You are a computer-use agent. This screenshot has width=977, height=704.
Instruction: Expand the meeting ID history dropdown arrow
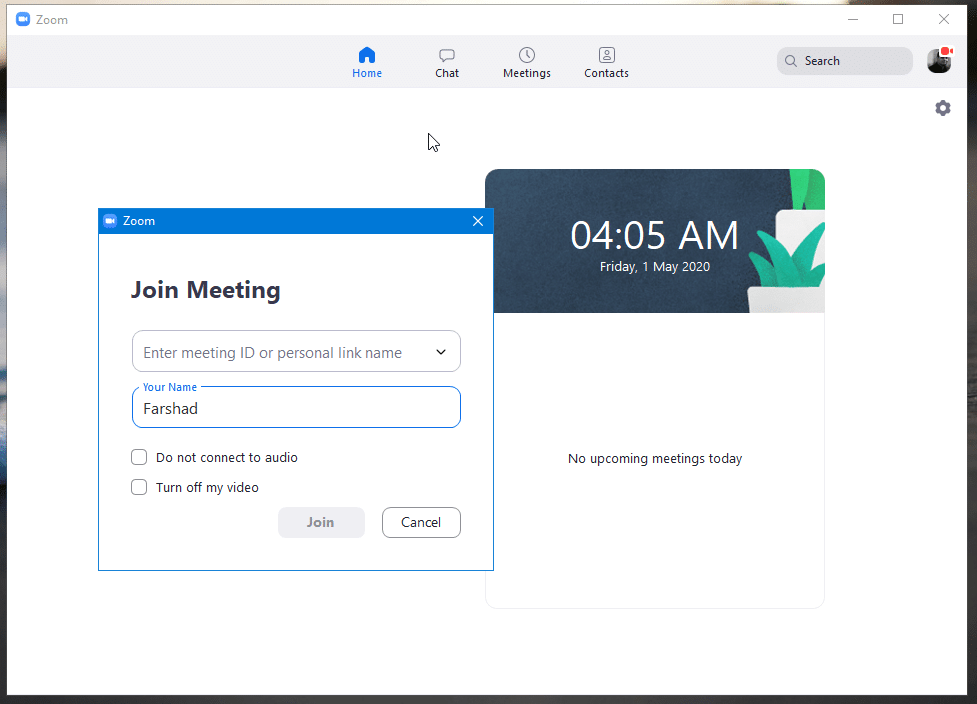[x=441, y=352]
